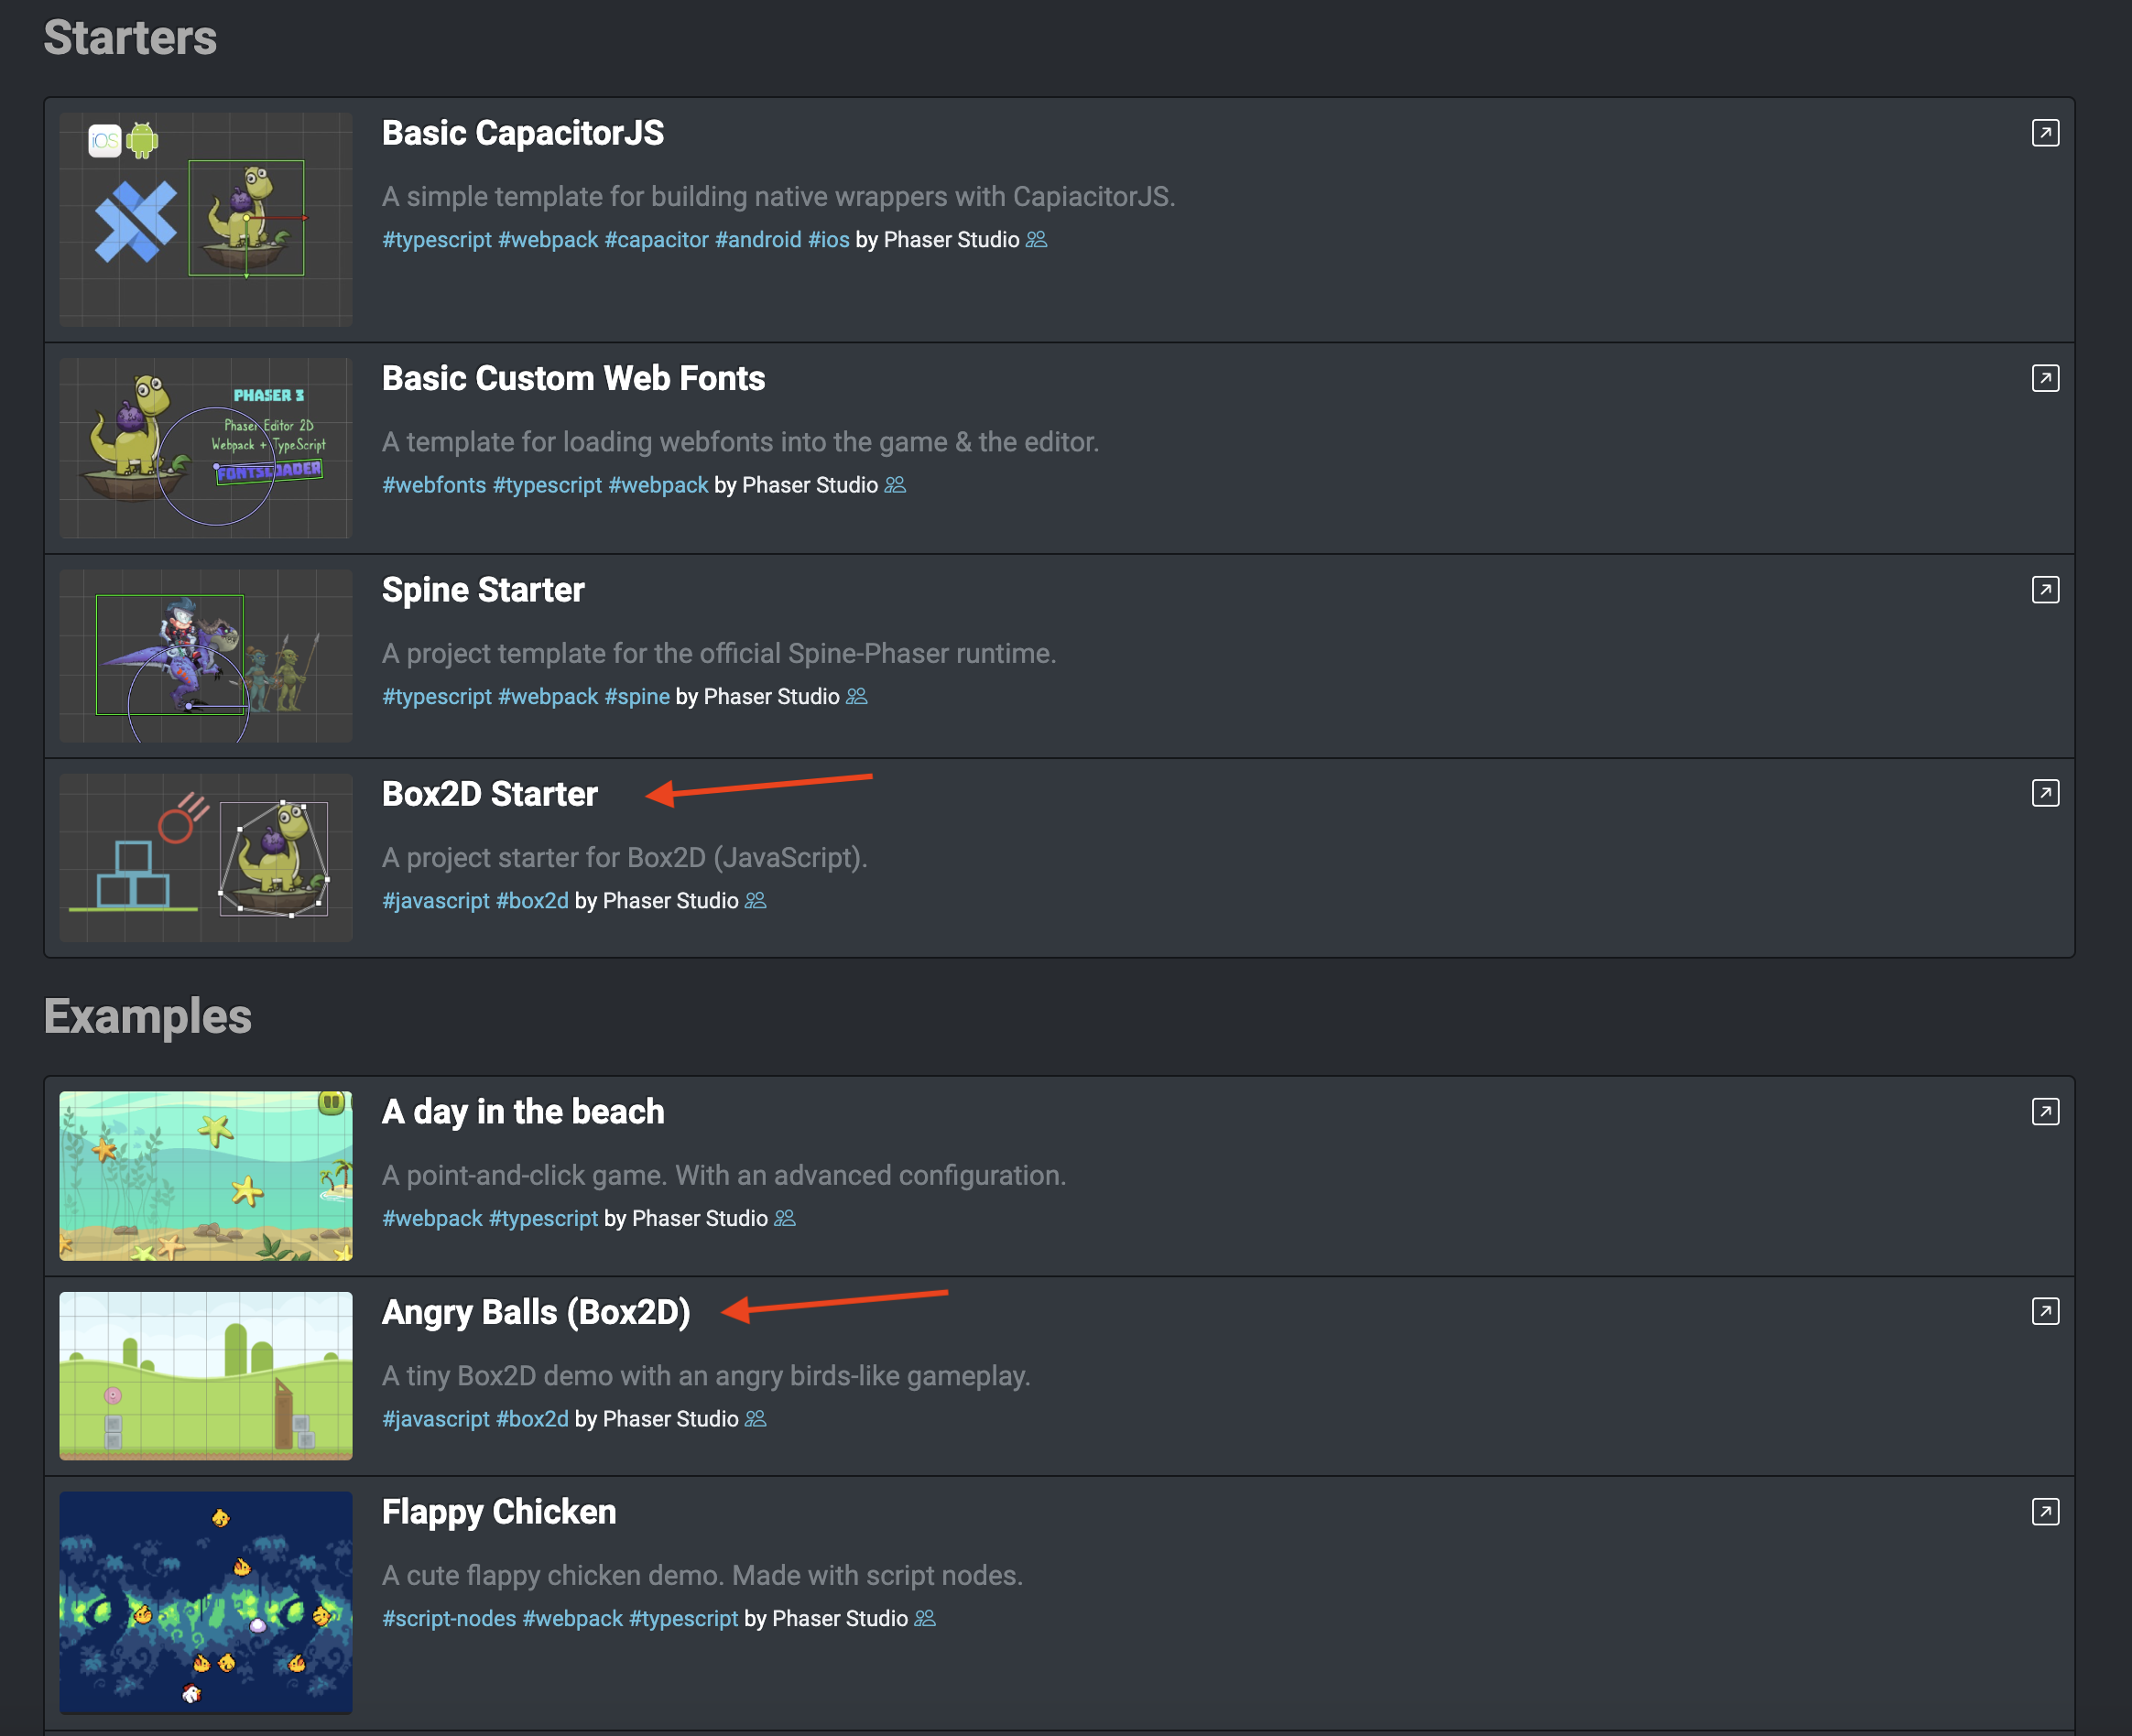Click Phaser Studio author in Flappy Chicken row
Viewport: 2132px width, 1736px height.
[840, 1618]
